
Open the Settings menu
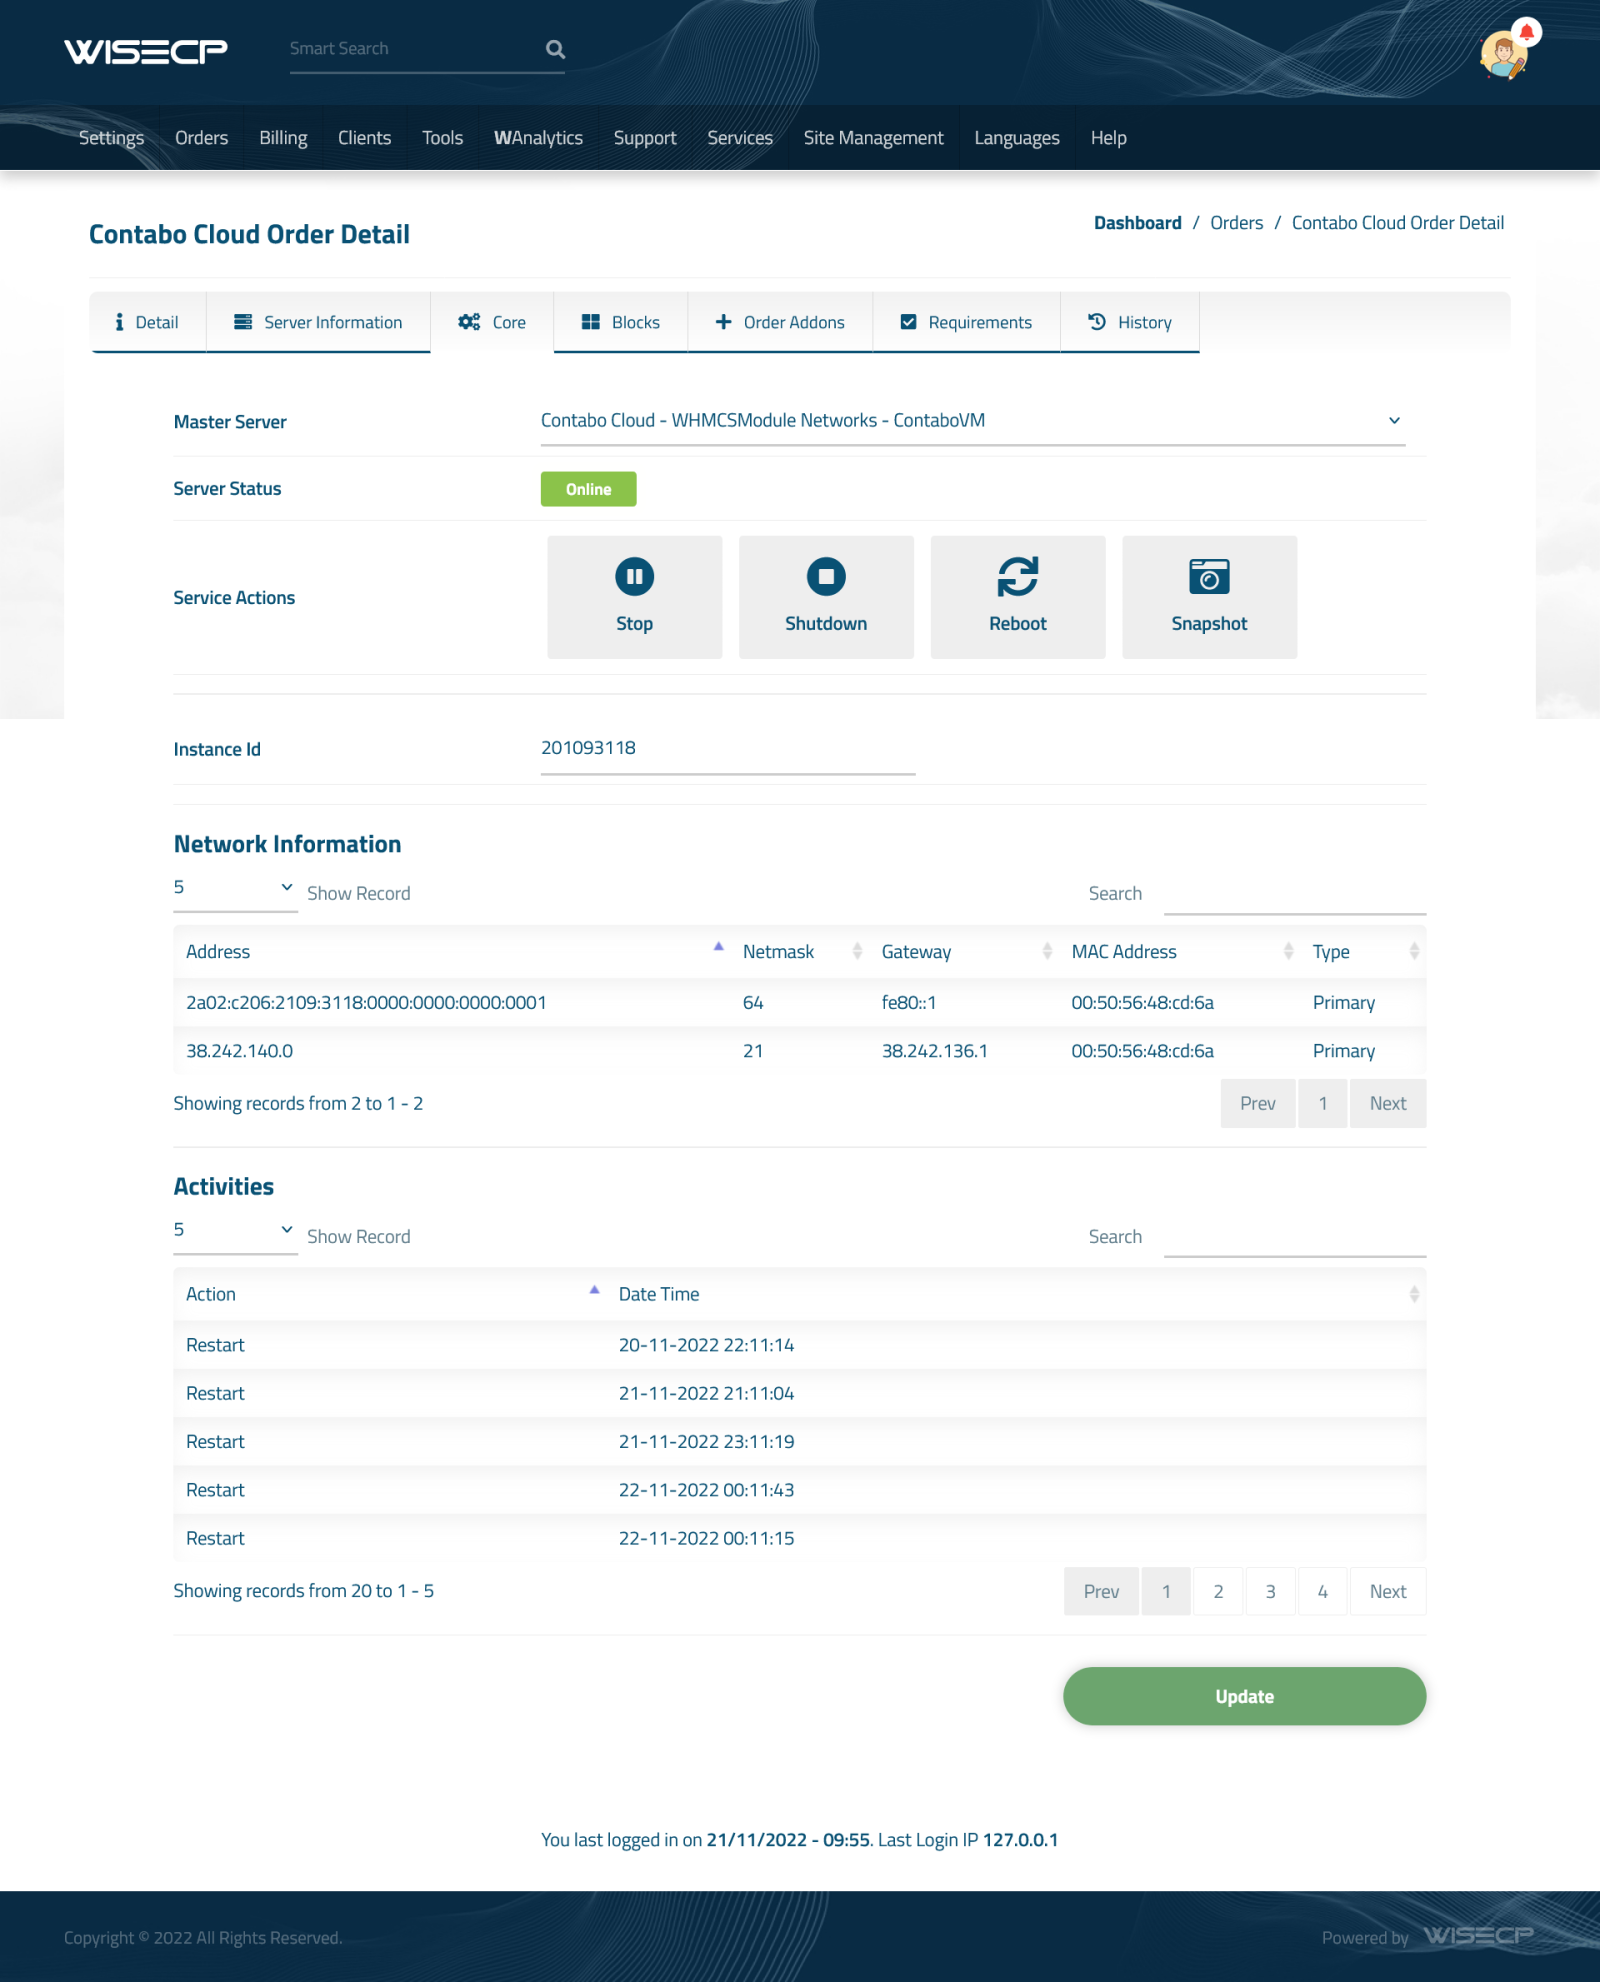pyautogui.click(x=111, y=138)
